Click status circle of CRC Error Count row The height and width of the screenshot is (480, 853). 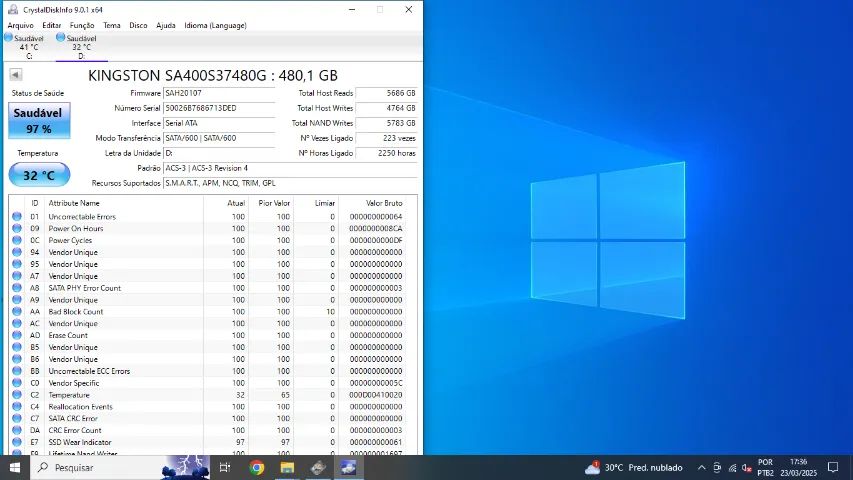[x=17, y=430]
